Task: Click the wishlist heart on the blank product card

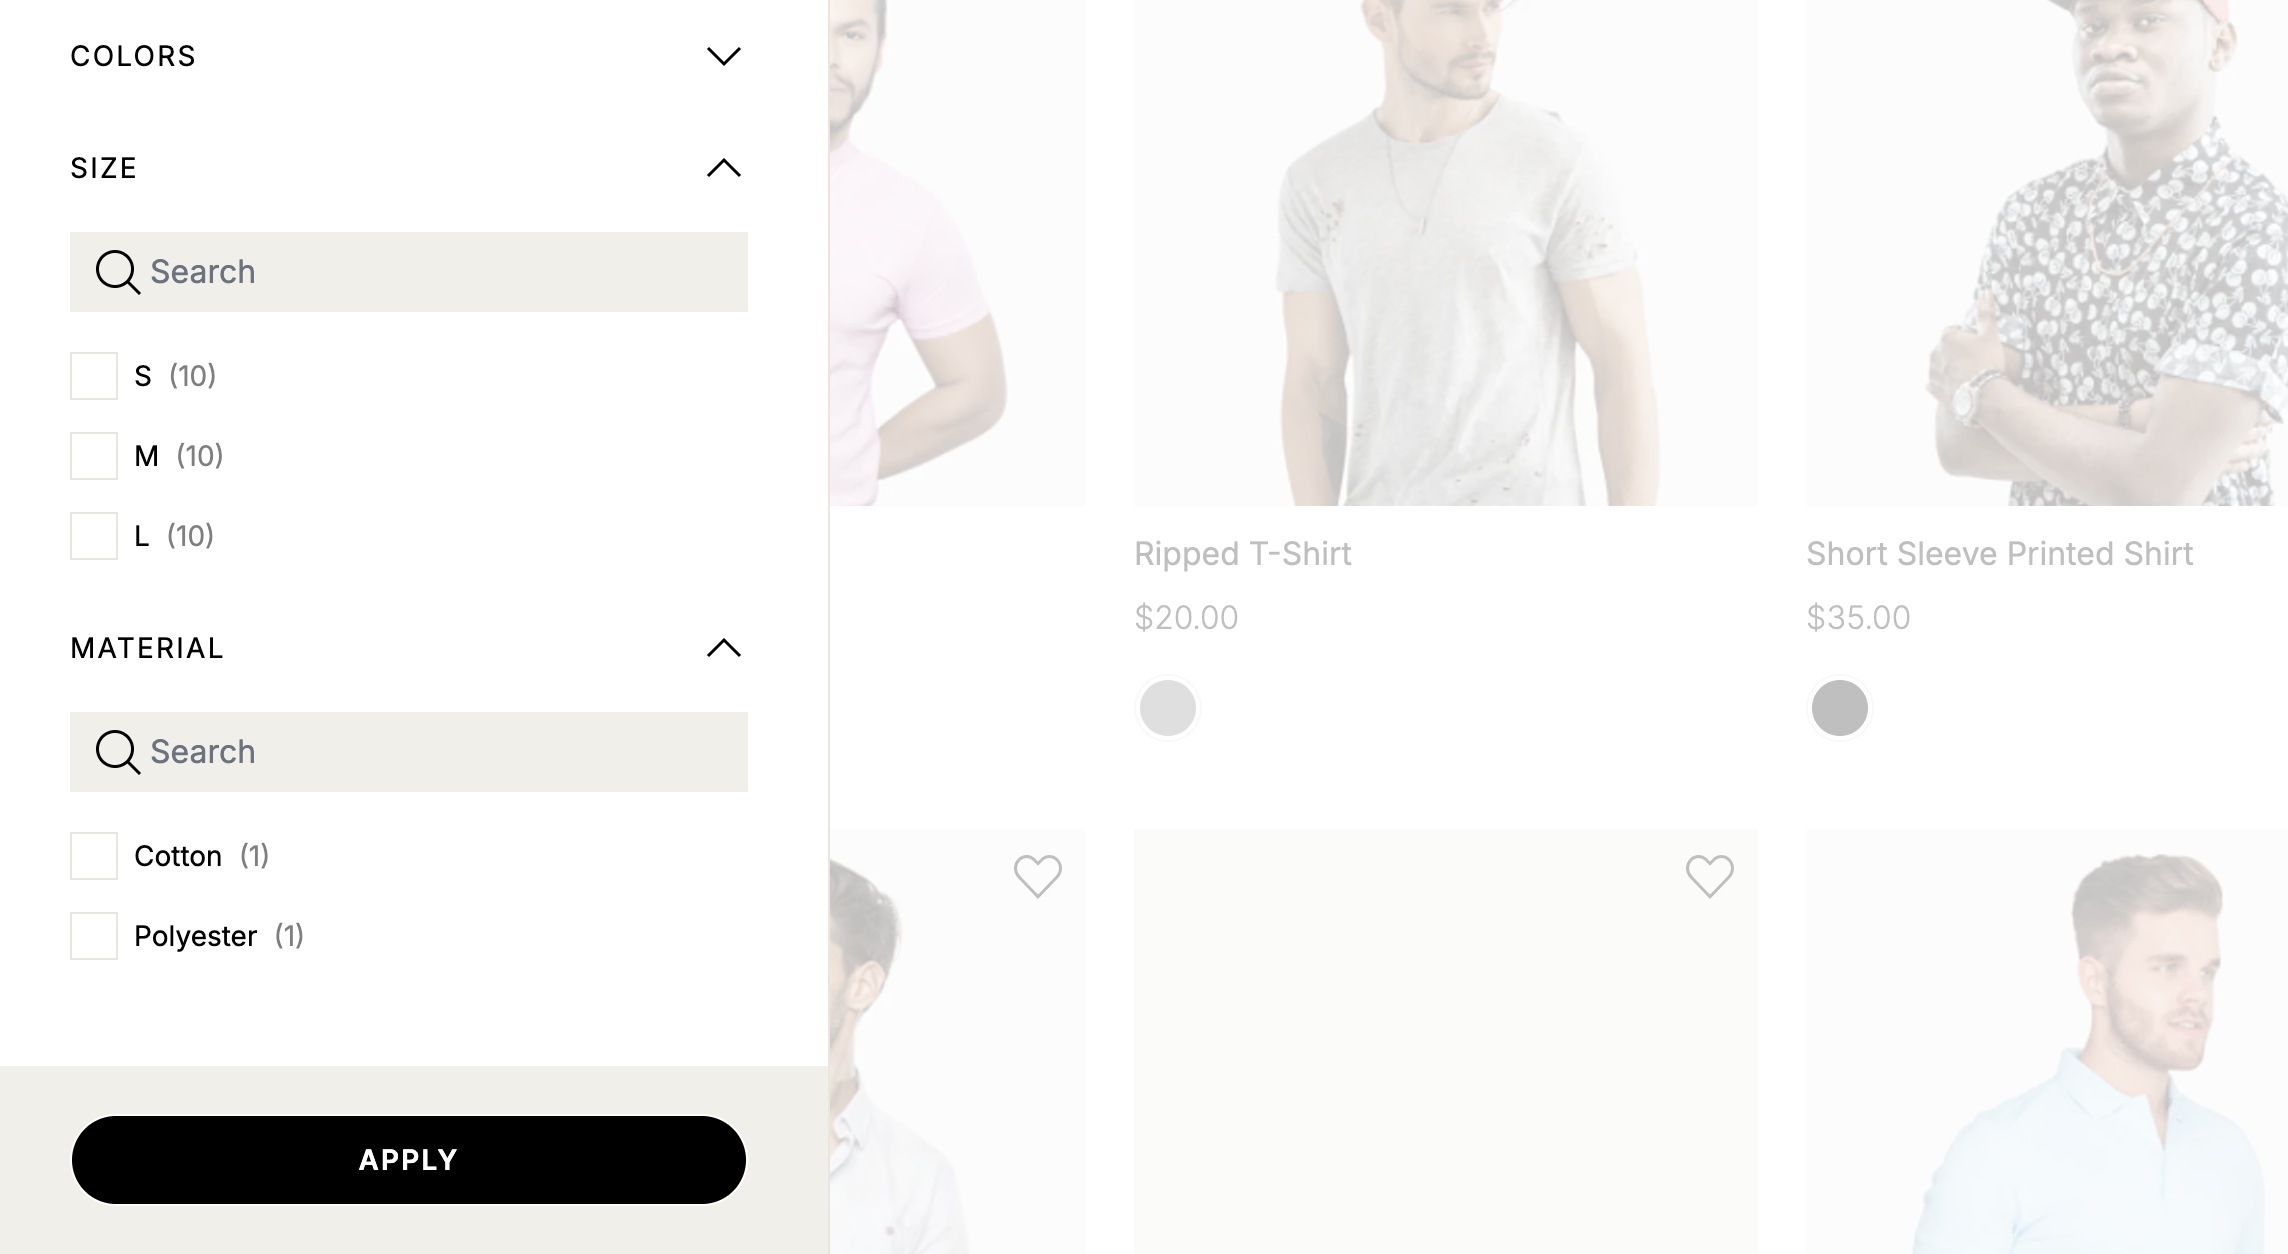Action: pos(1709,877)
